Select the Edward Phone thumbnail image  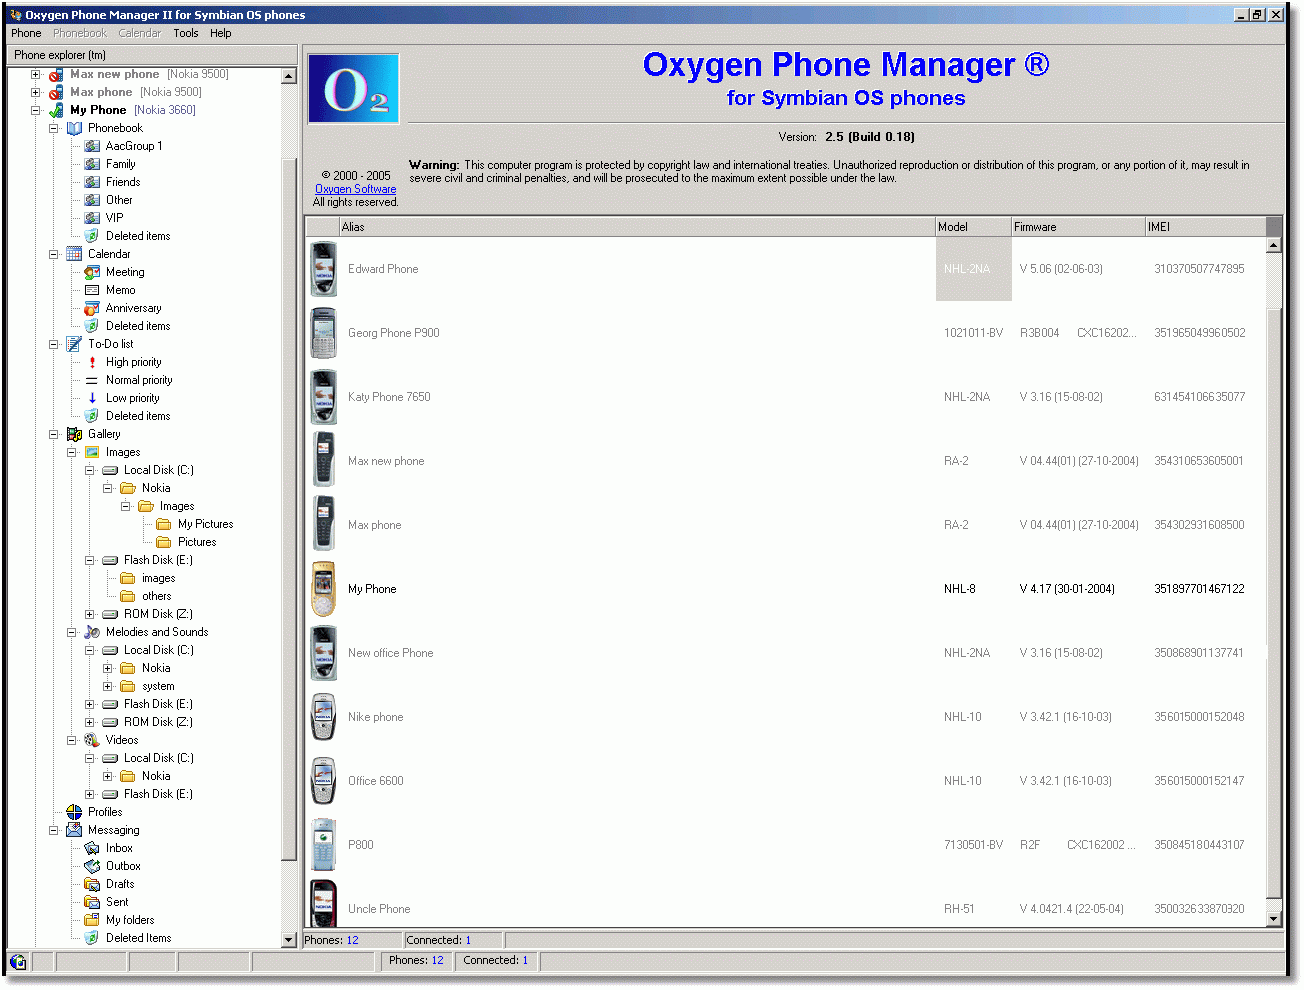[323, 269]
